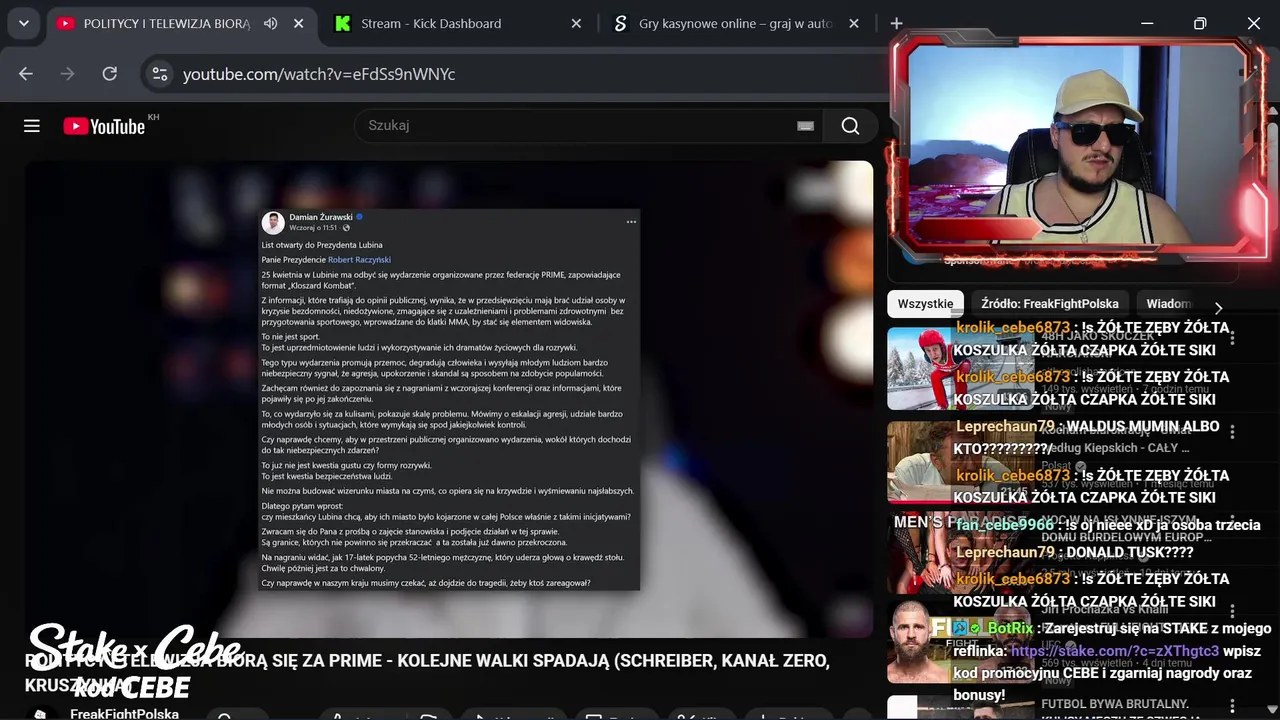Click the page scrollbar down arrow
The image size is (1280, 720).
[1273, 712]
